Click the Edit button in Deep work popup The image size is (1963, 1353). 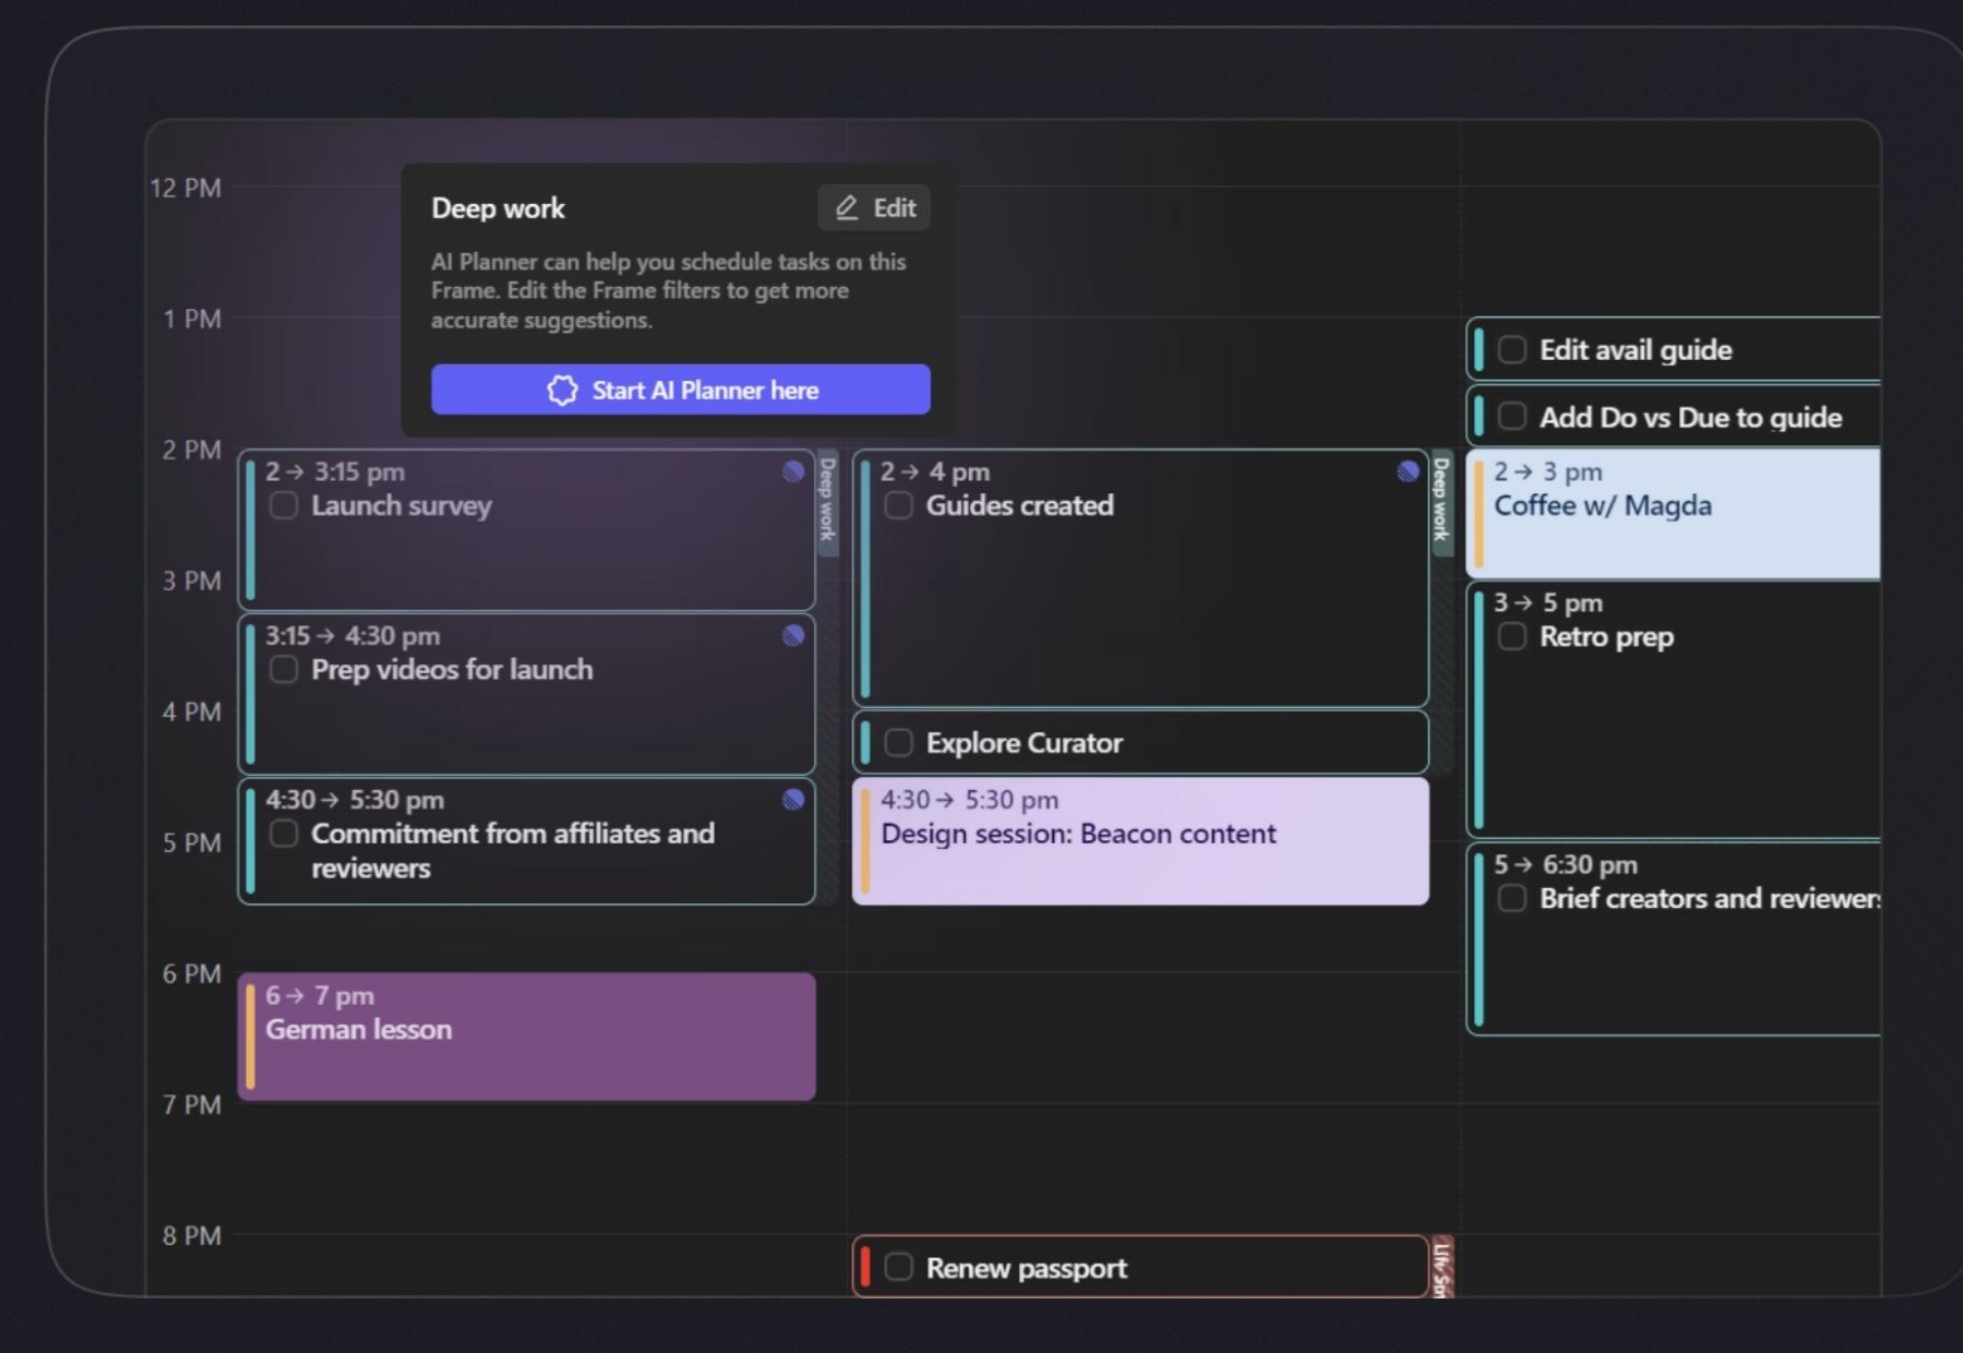pos(874,208)
